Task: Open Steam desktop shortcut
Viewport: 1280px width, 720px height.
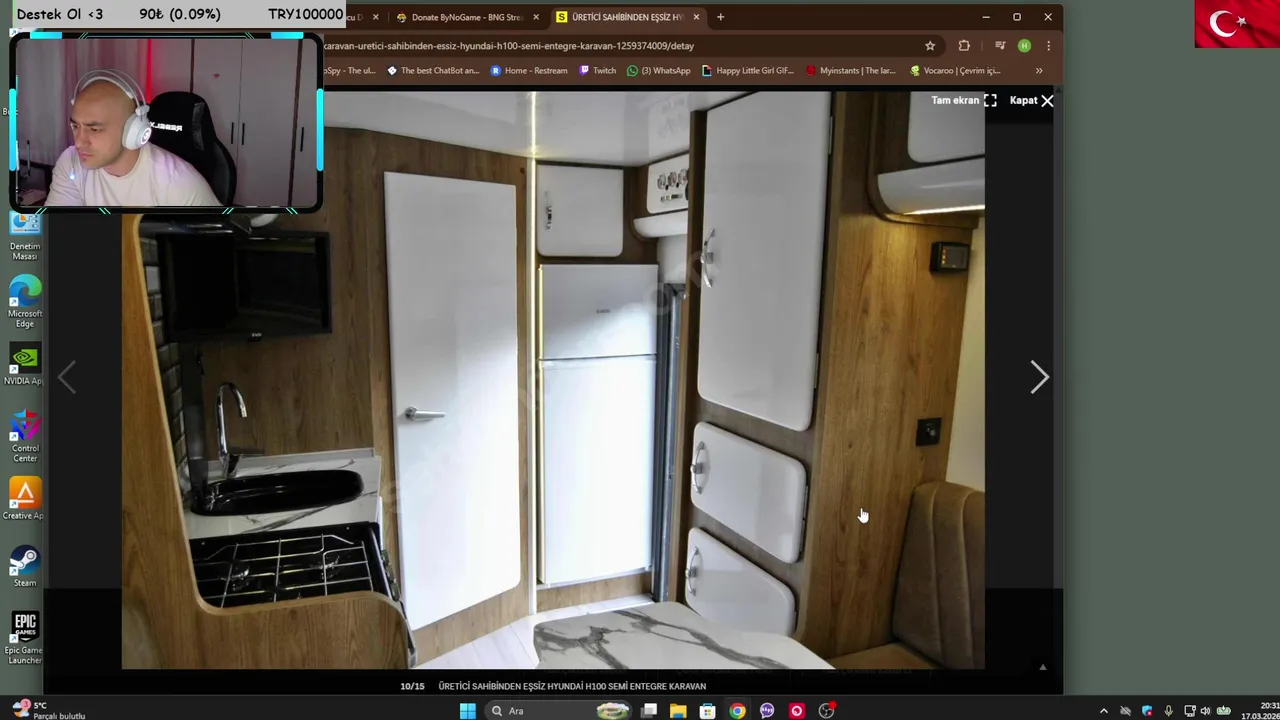Action: click(x=25, y=567)
